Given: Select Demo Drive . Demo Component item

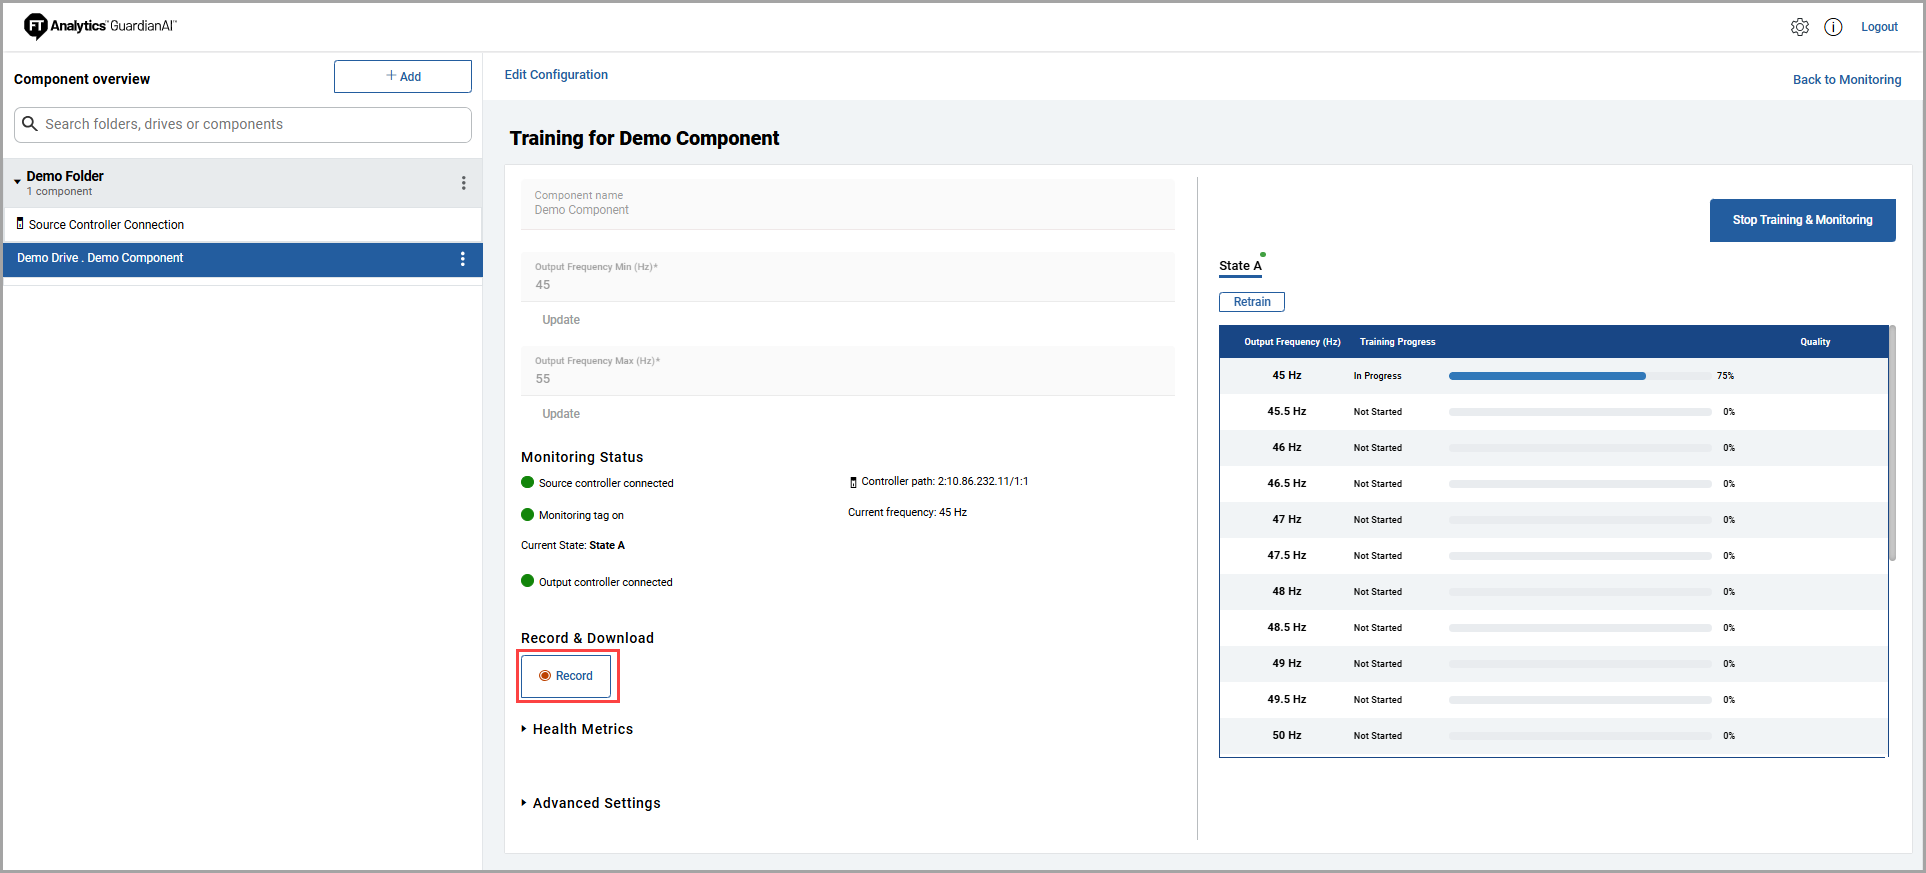Looking at the screenshot, I should click(100, 258).
